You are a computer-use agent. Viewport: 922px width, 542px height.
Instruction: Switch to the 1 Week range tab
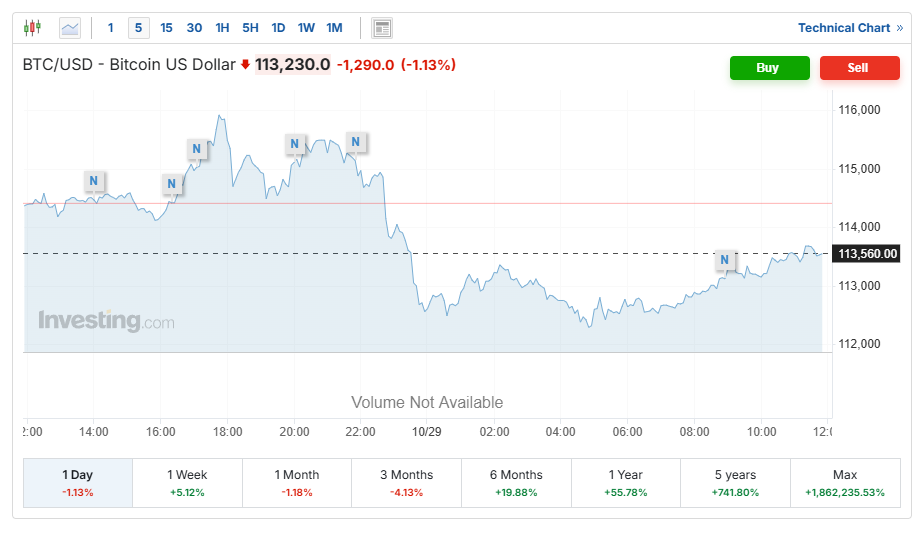[x=187, y=482]
